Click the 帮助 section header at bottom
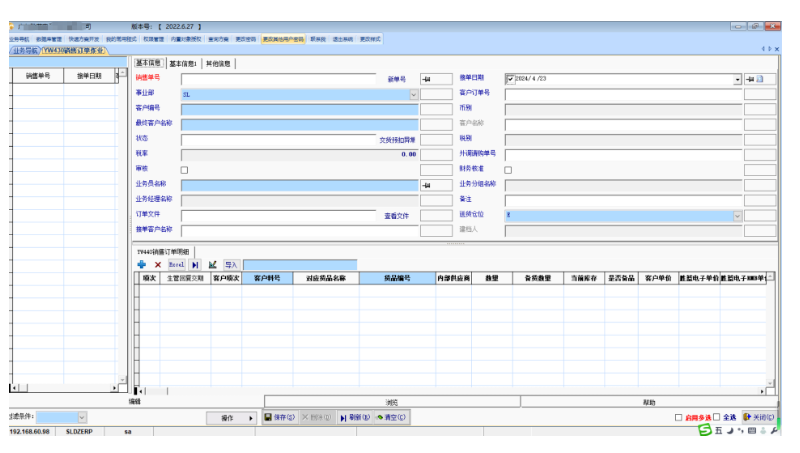 pyautogui.click(x=649, y=402)
